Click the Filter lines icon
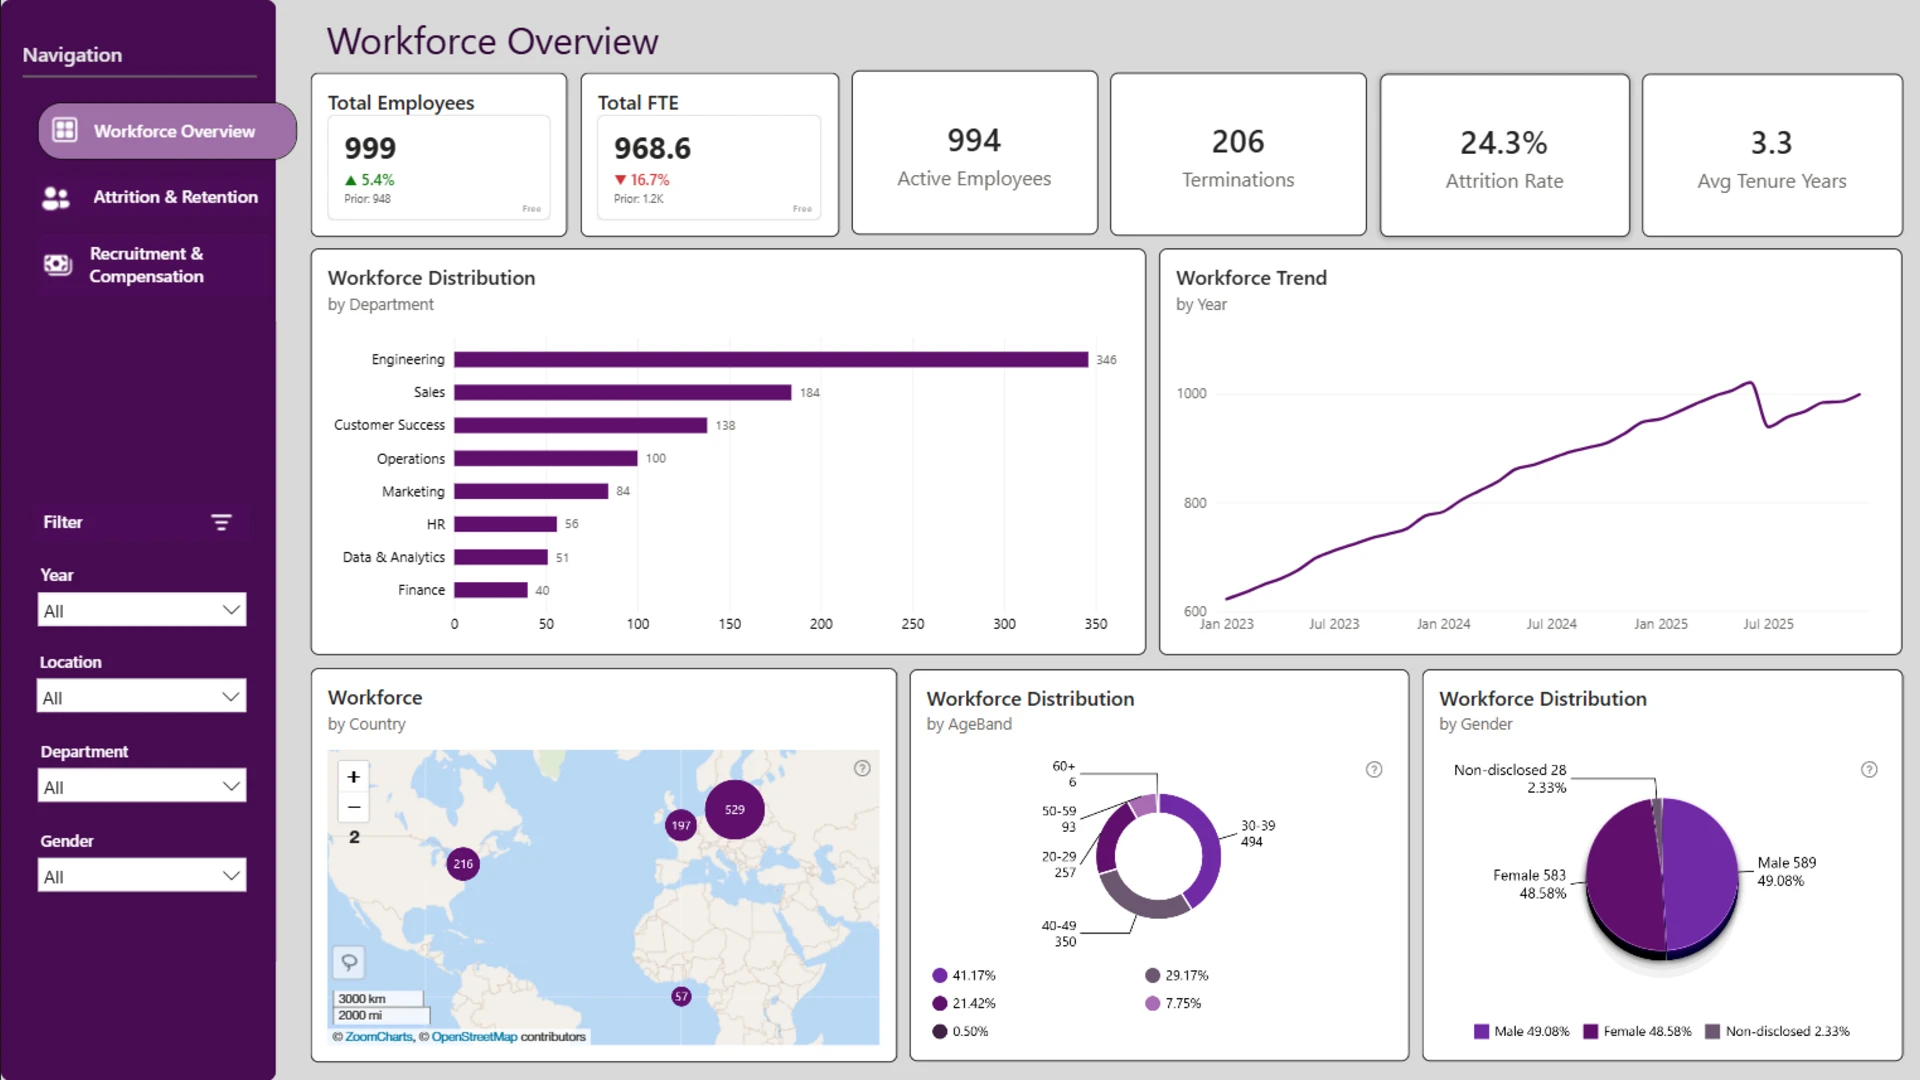Viewport: 1920px width, 1080px height. click(221, 522)
